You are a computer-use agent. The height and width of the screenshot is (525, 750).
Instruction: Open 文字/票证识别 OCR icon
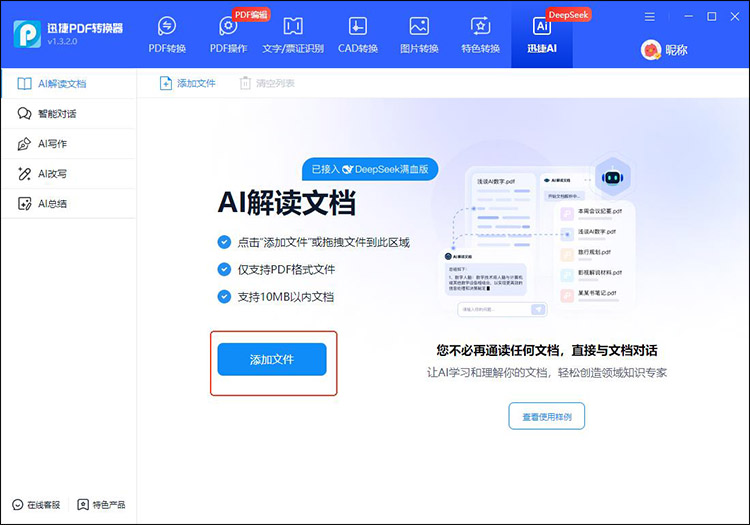[x=293, y=26]
